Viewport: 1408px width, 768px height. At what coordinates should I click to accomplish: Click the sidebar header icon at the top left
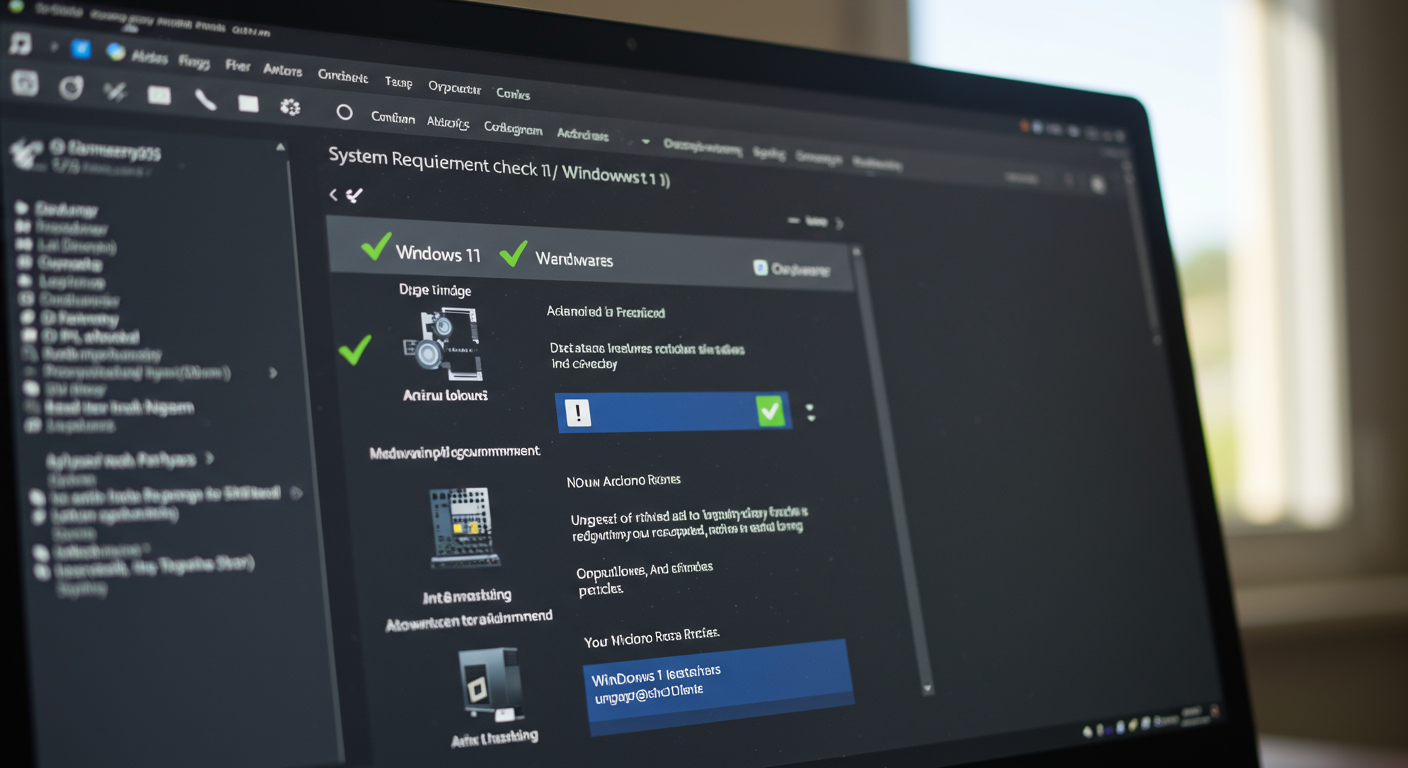pos(25,154)
